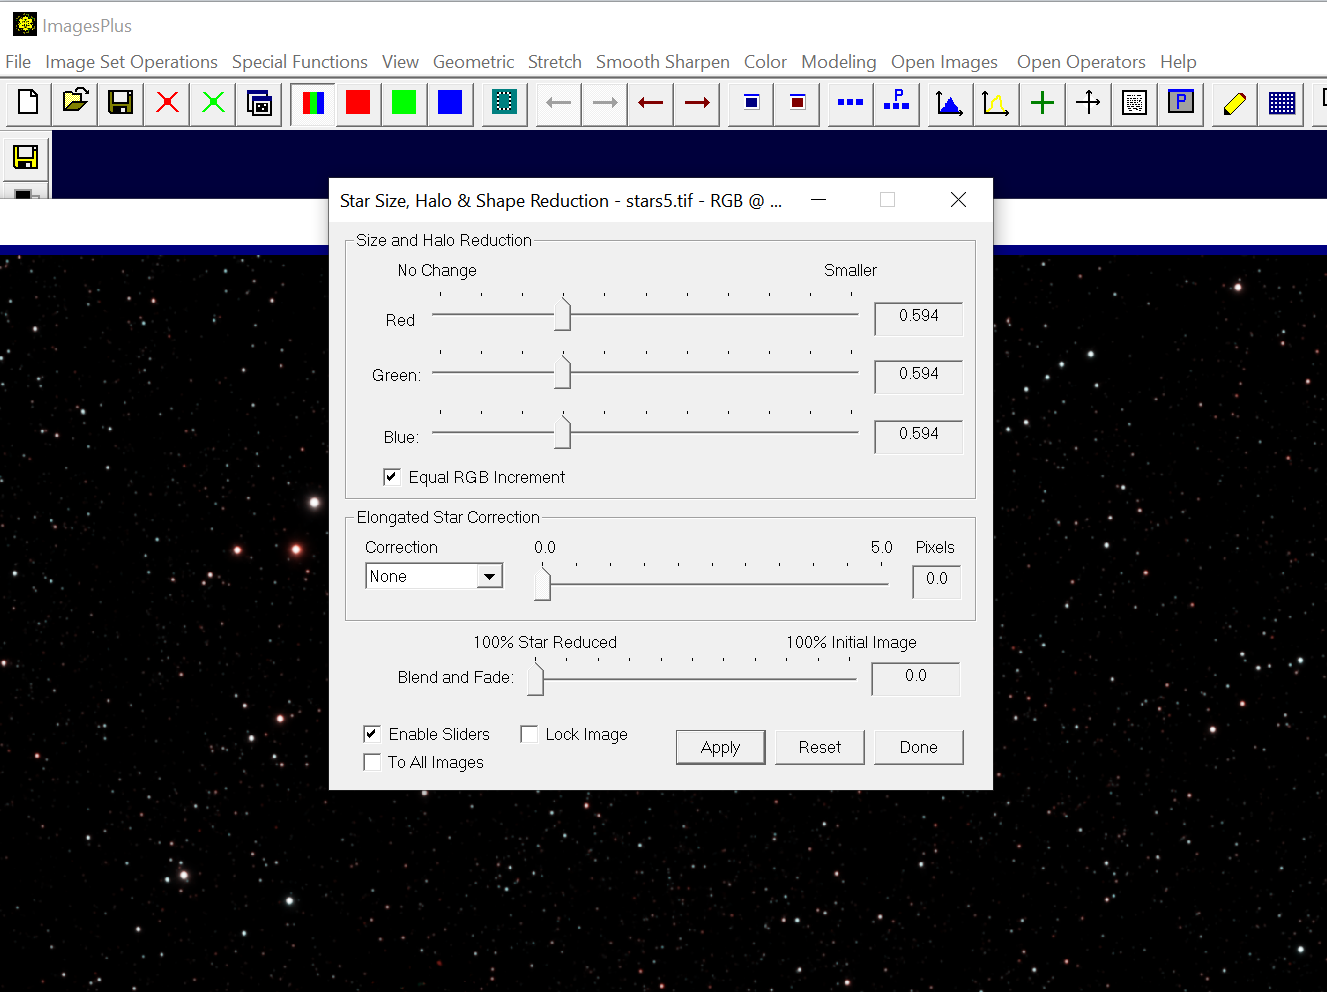
Task: Click the dark red right arrow icon
Action: pos(697,102)
